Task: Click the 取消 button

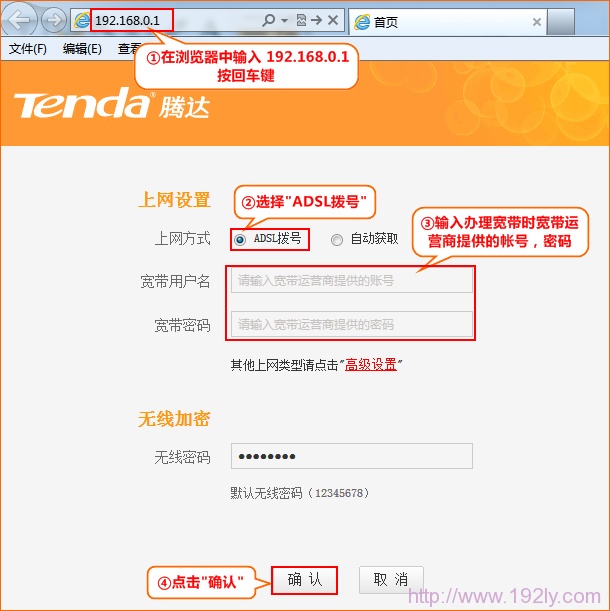Action: pos(391,580)
